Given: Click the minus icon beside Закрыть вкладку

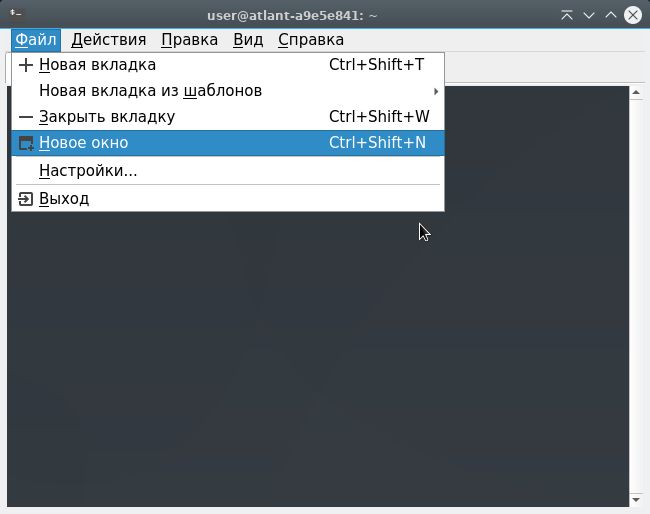Looking at the screenshot, I should coord(26,117).
